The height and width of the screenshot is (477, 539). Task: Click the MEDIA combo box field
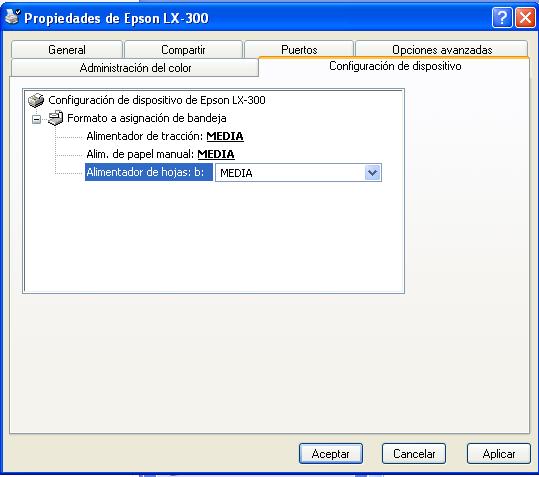[x=298, y=173]
